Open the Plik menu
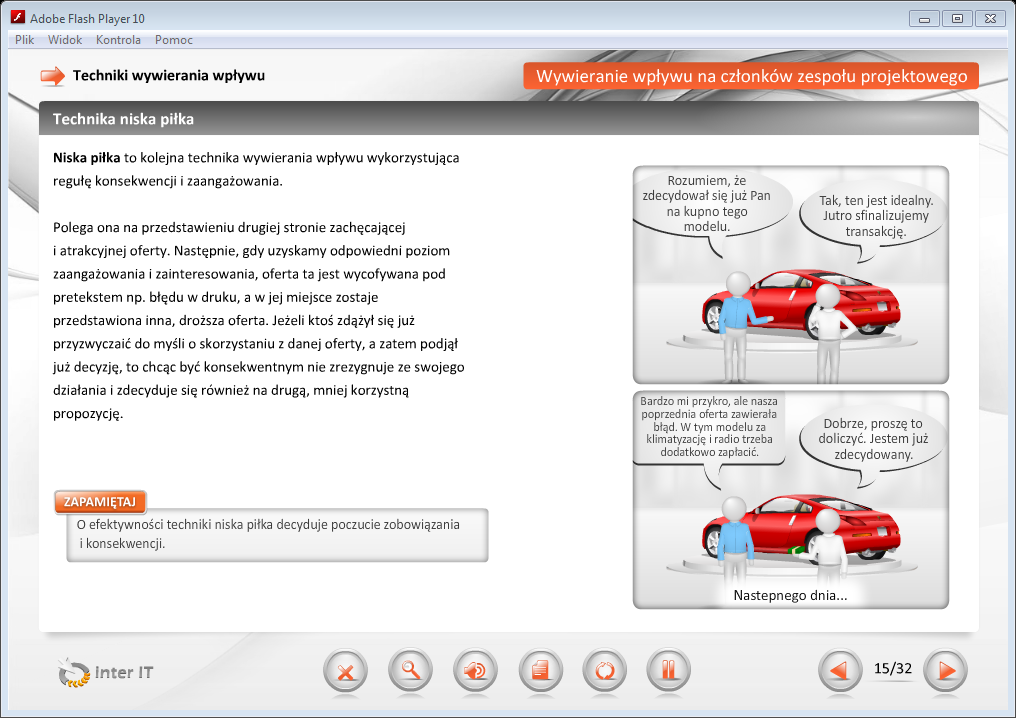This screenshot has width=1016, height=718. [25, 40]
